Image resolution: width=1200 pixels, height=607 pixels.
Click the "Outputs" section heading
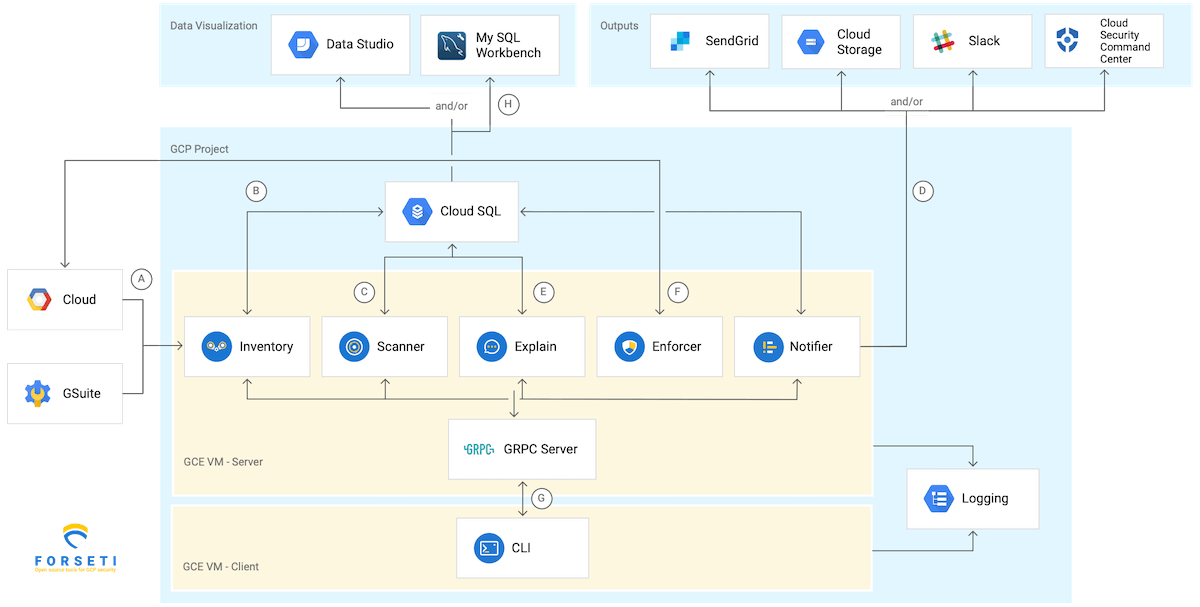click(619, 26)
